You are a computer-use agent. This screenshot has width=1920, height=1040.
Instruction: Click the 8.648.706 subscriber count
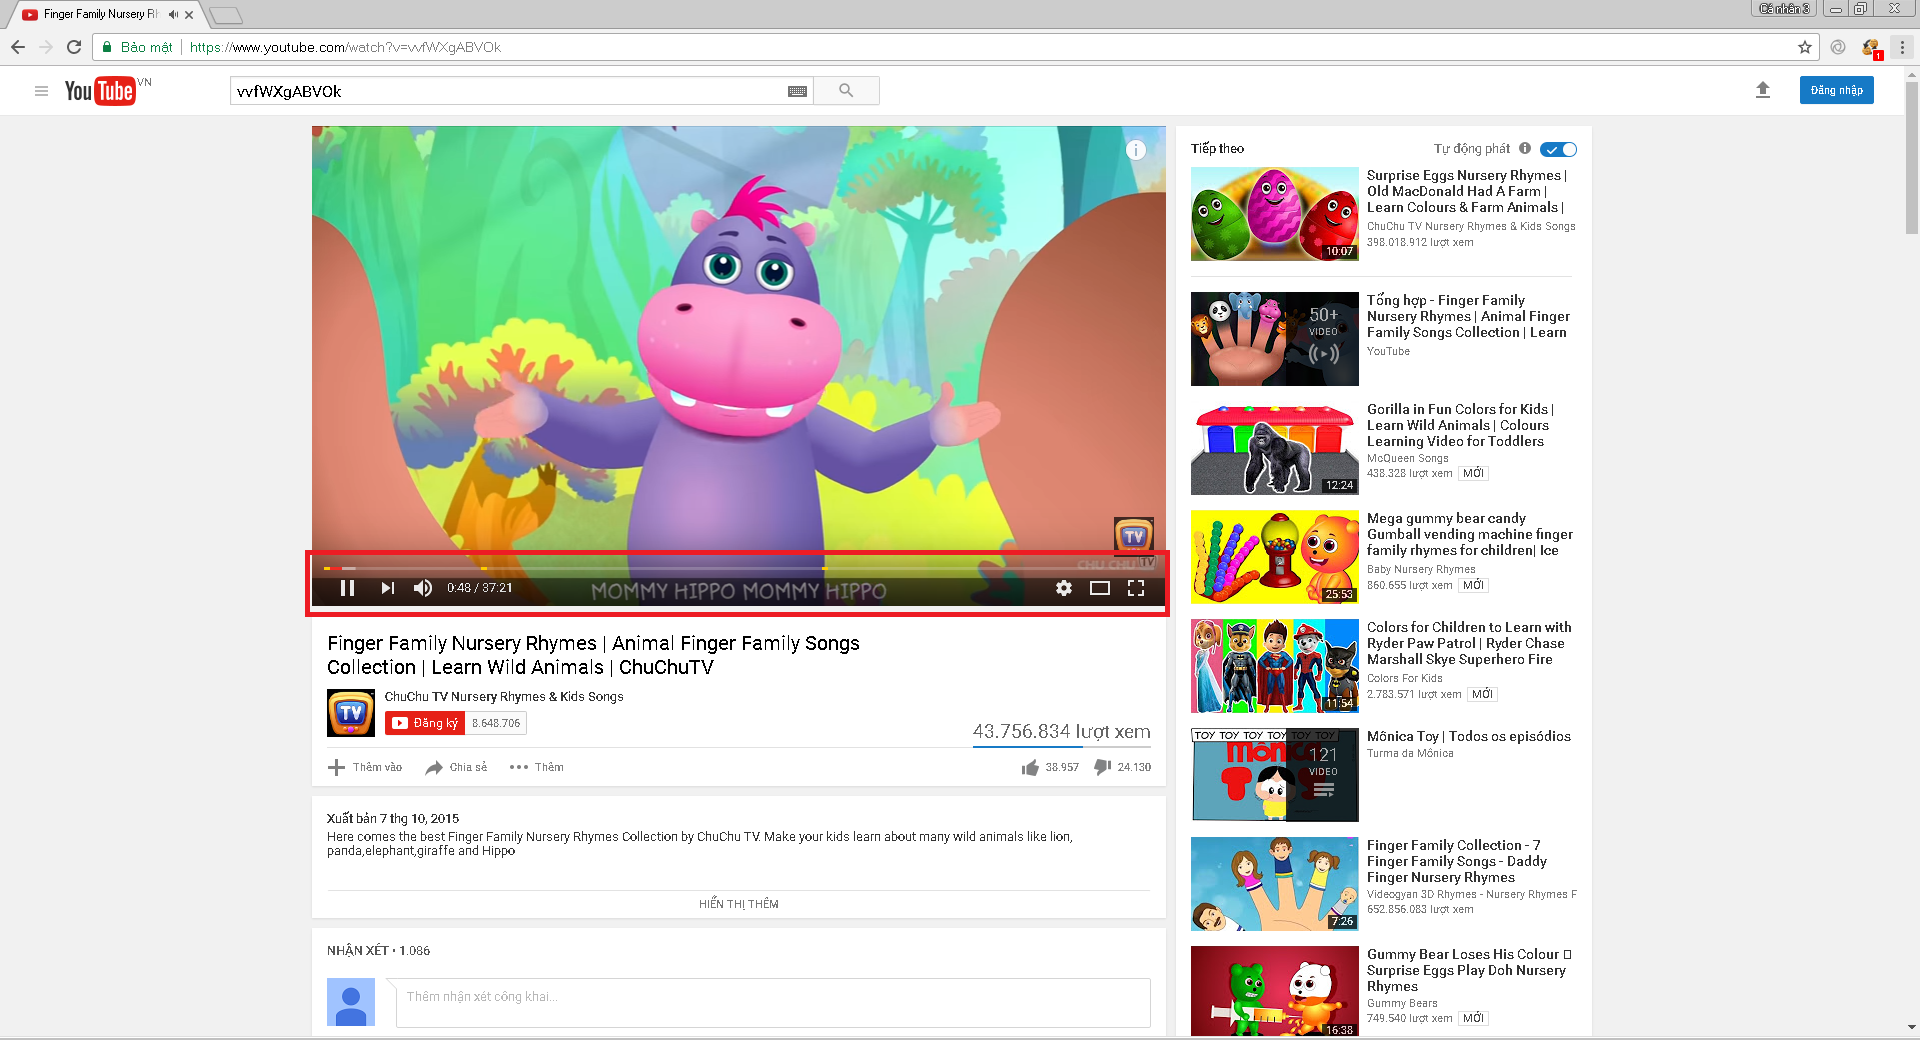point(496,723)
